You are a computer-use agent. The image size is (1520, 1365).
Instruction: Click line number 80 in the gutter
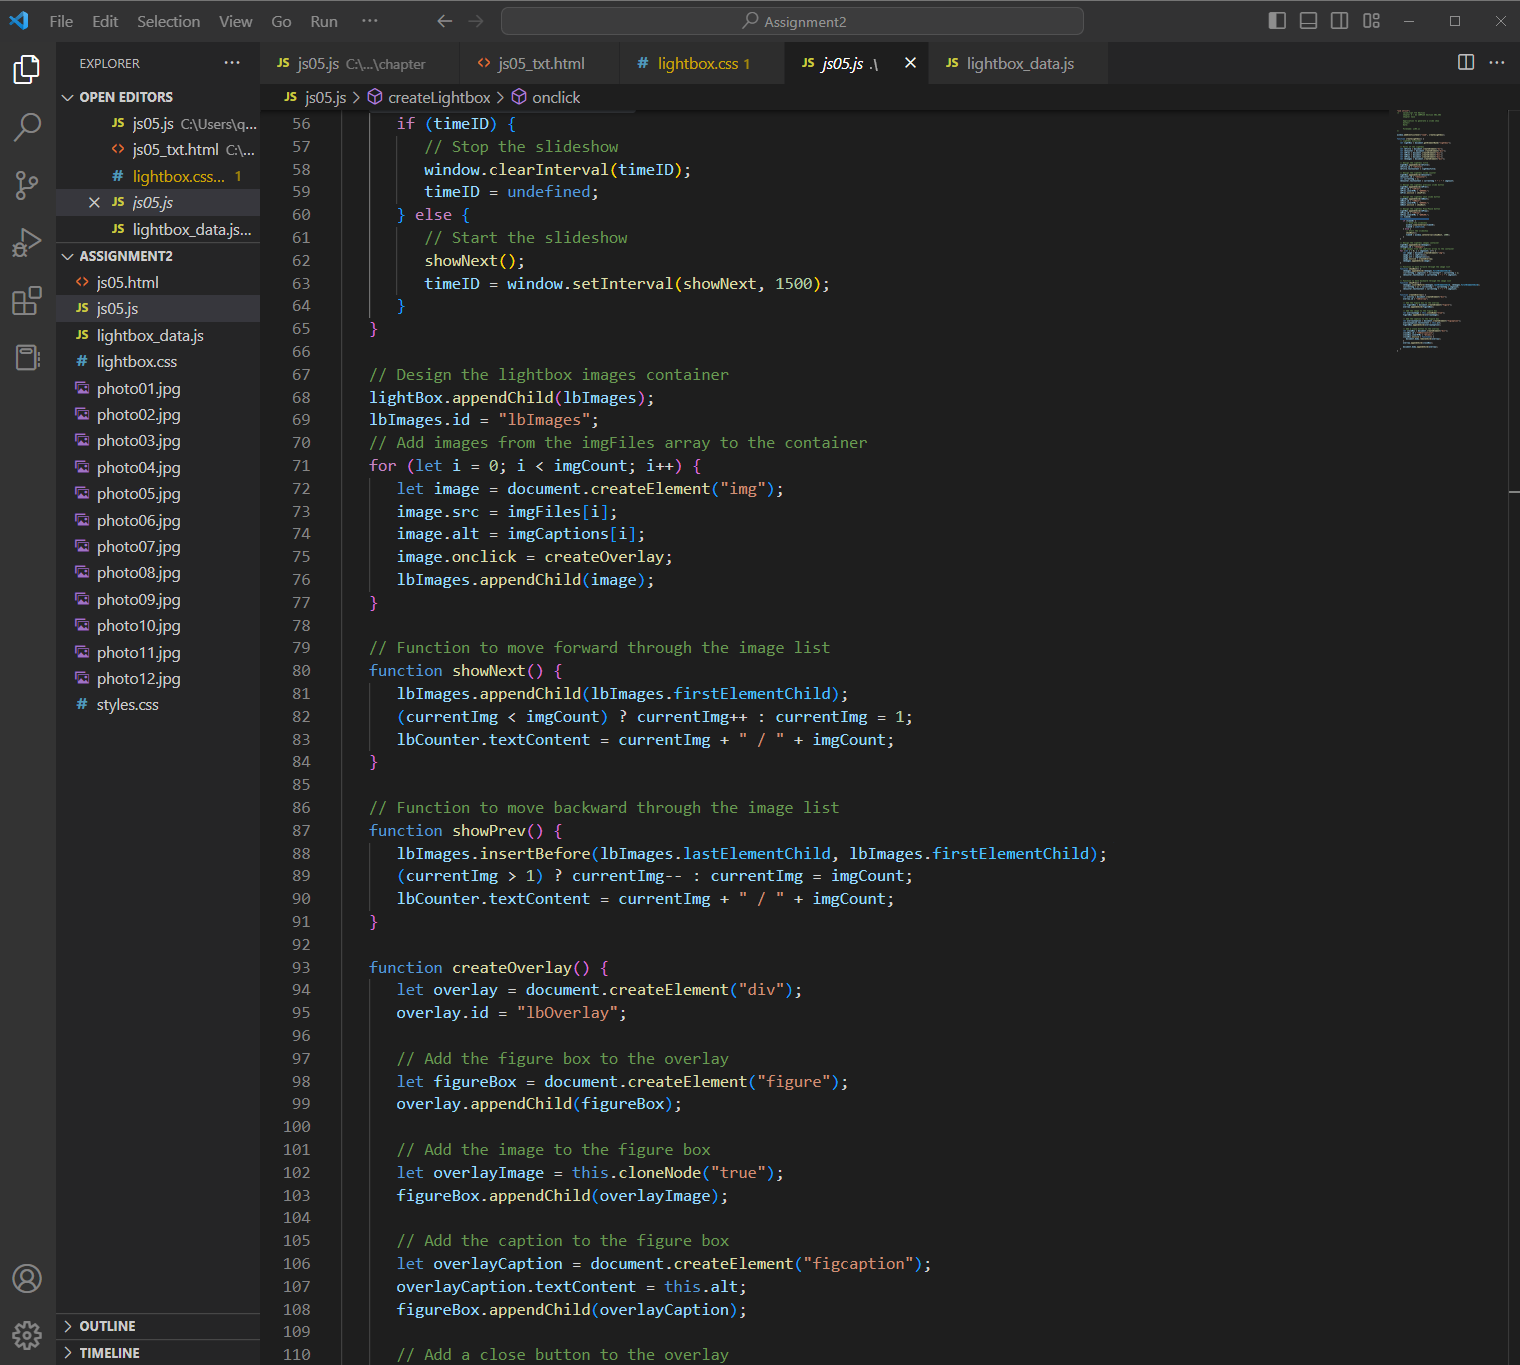point(301,670)
